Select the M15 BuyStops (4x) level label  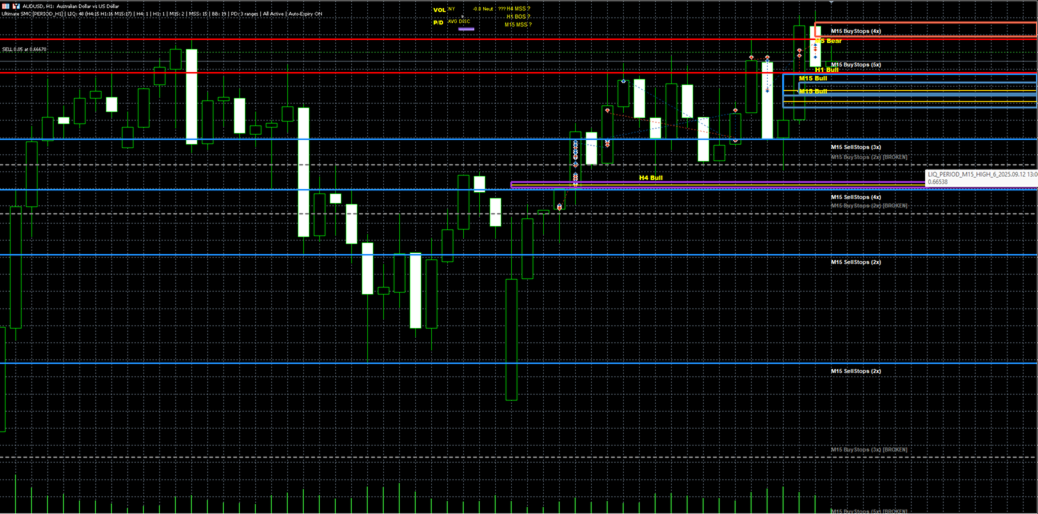[856, 31]
